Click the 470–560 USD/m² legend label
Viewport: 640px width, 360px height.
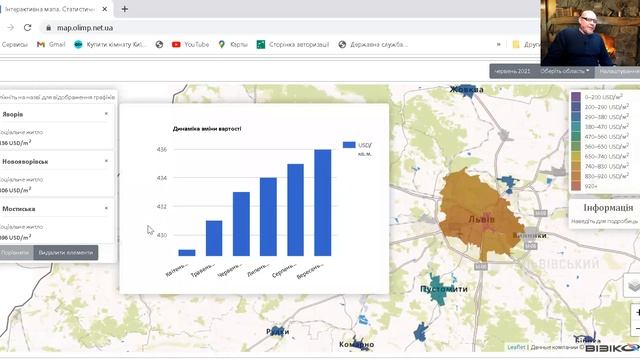[606, 136]
